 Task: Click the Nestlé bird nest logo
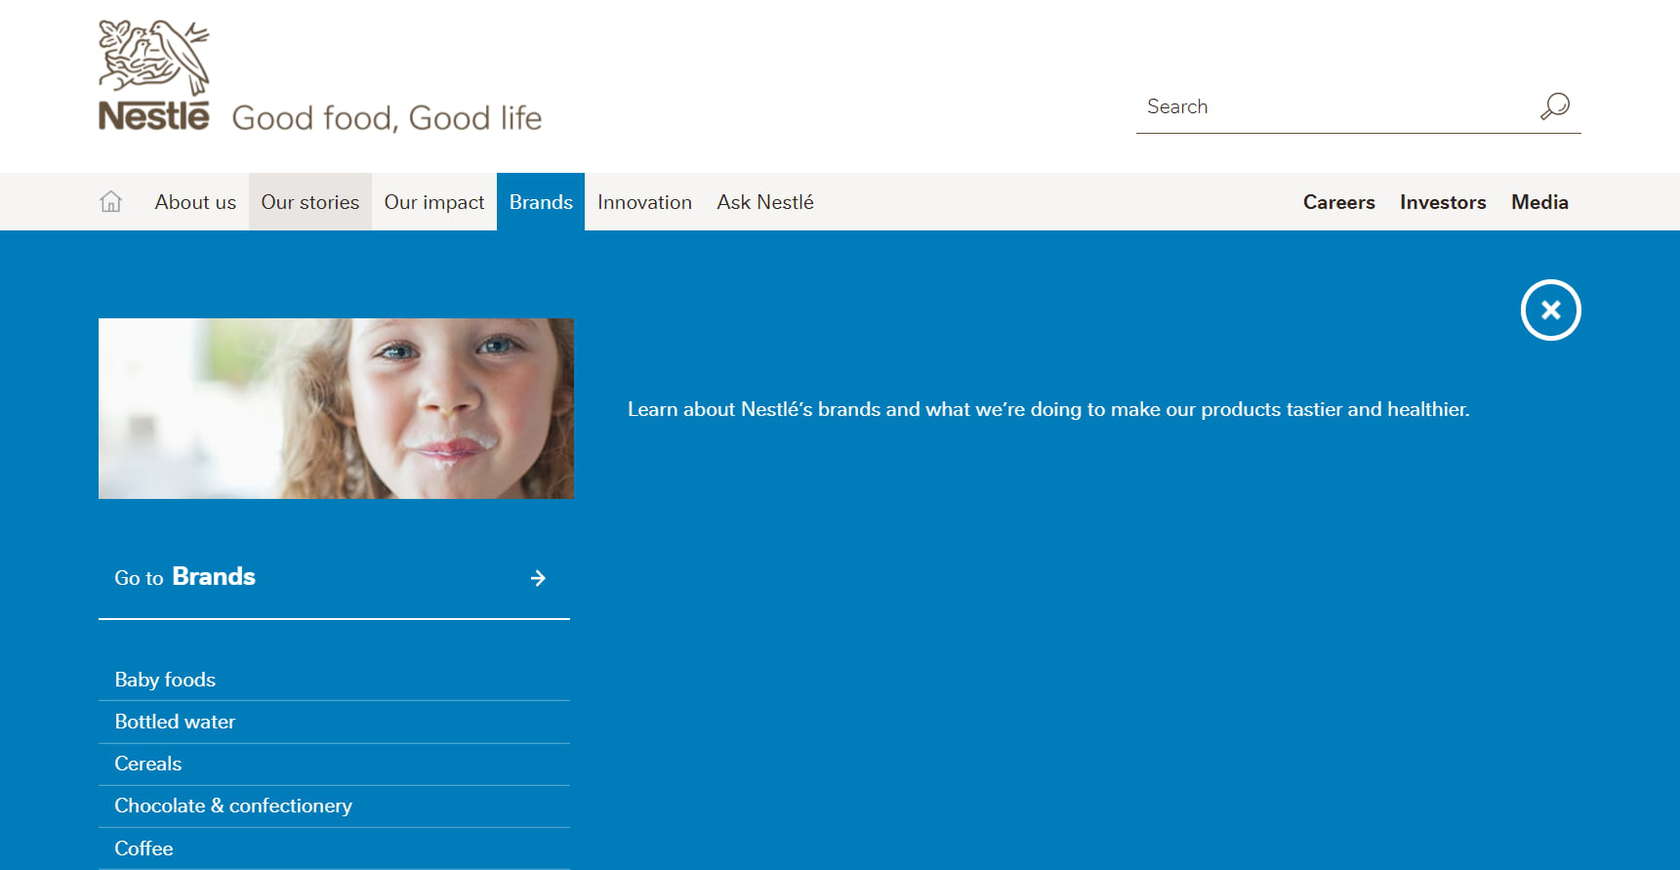(x=154, y=76)
